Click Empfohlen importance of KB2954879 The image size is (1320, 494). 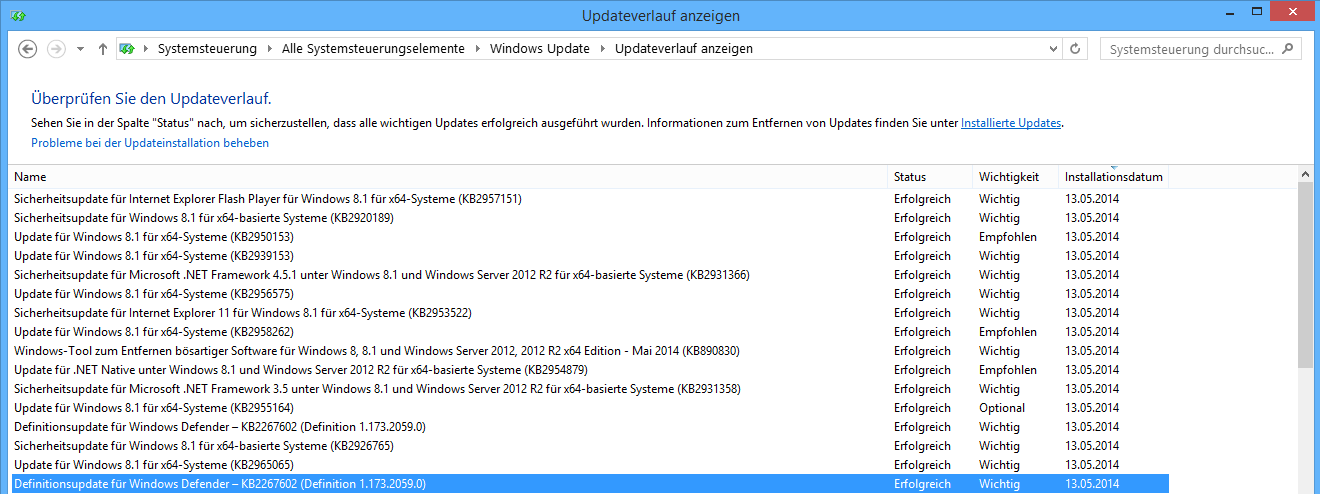[1008, 370]
